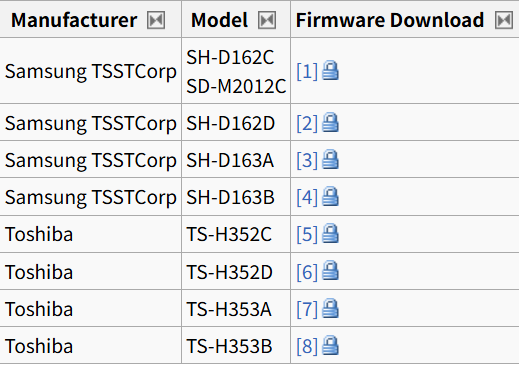Sort table by Manufacturer column icon
The width and height of the screenshot is (519, 367).
pos(156,20)
